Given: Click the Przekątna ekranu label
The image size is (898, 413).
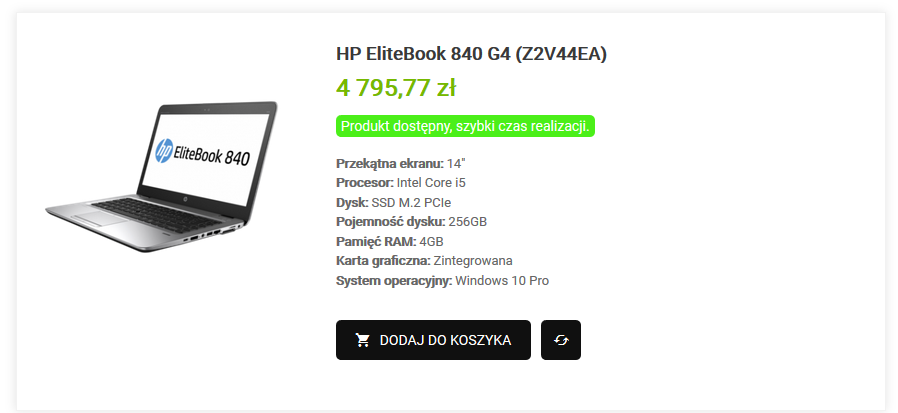Looking at the screenshot, I should point(390,164).
